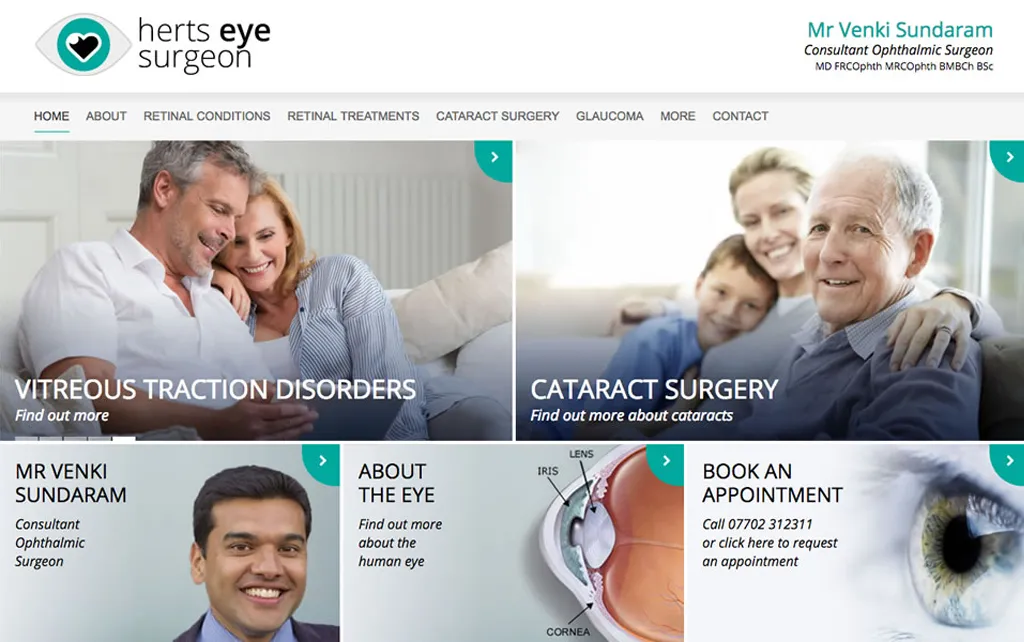Click arrow icon on Cataract Surgery banner
The height and width of the screenshot is (642, 1024).
coord(1009,157)
